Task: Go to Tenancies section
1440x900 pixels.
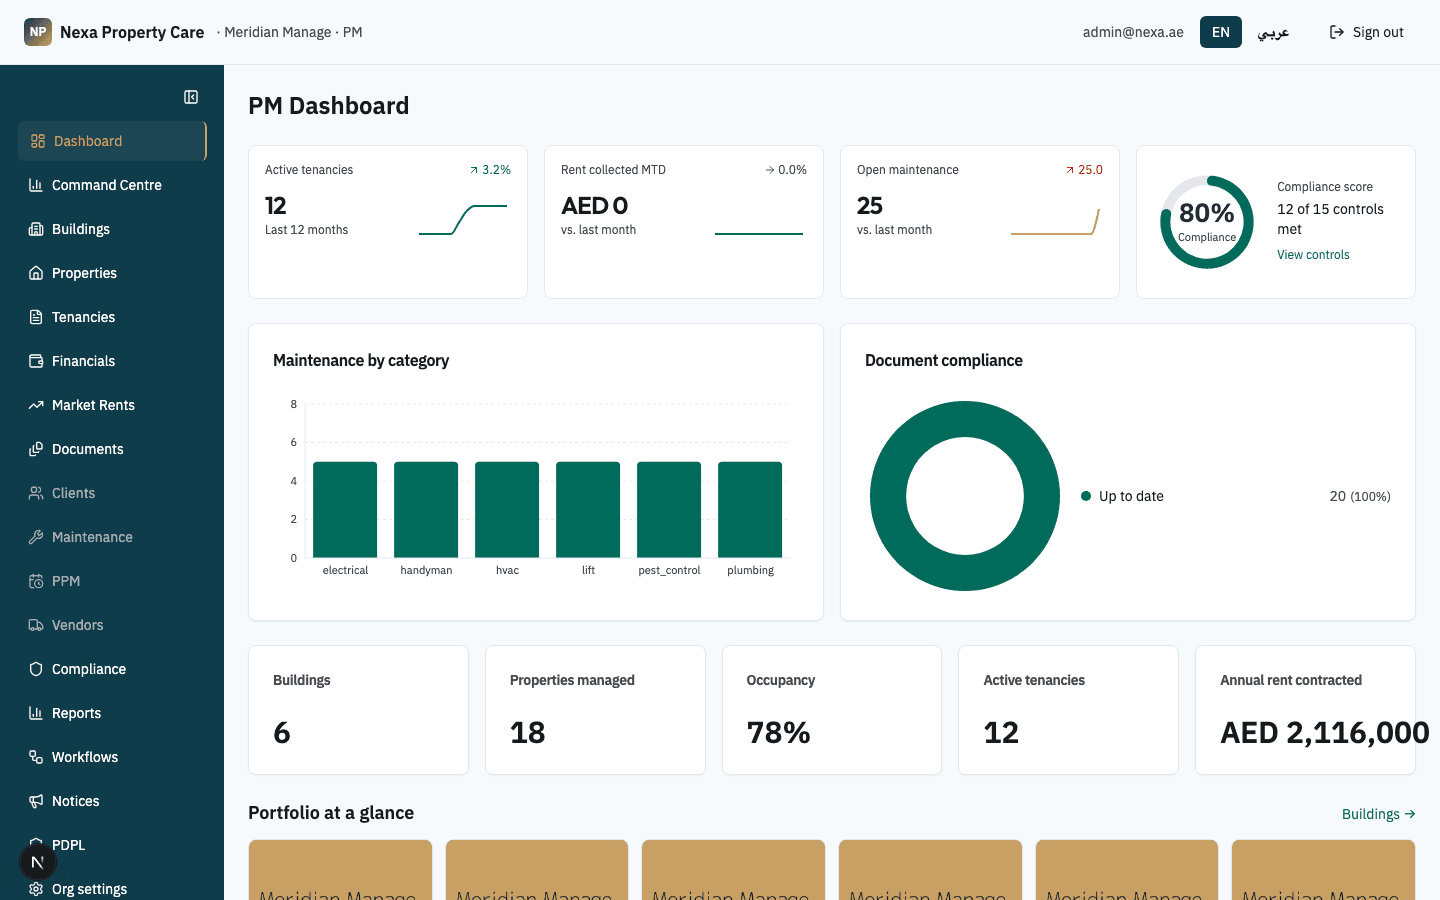Action: click(112, 317)
